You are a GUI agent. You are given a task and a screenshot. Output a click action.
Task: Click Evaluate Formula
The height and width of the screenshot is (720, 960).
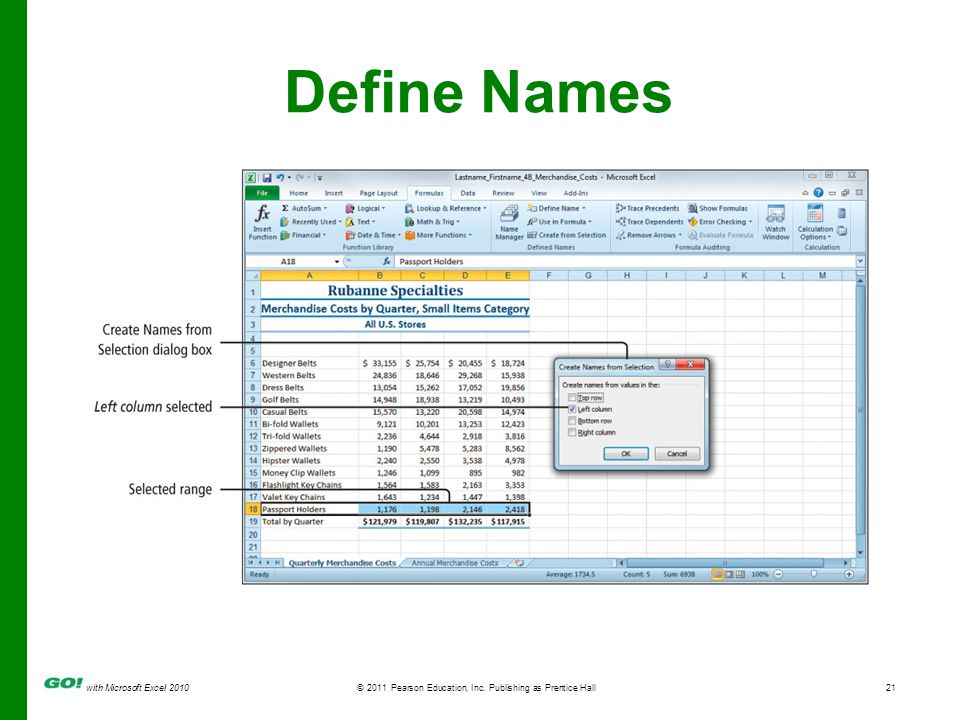pyautogui.click(x=721, y=235)
